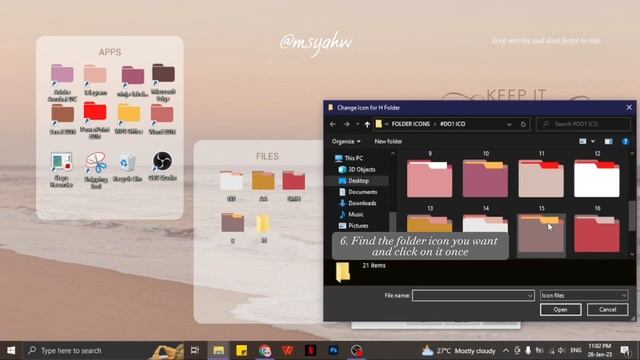Open the Organize menu
This screenshot has width=640, height=360.
point(346,141)
